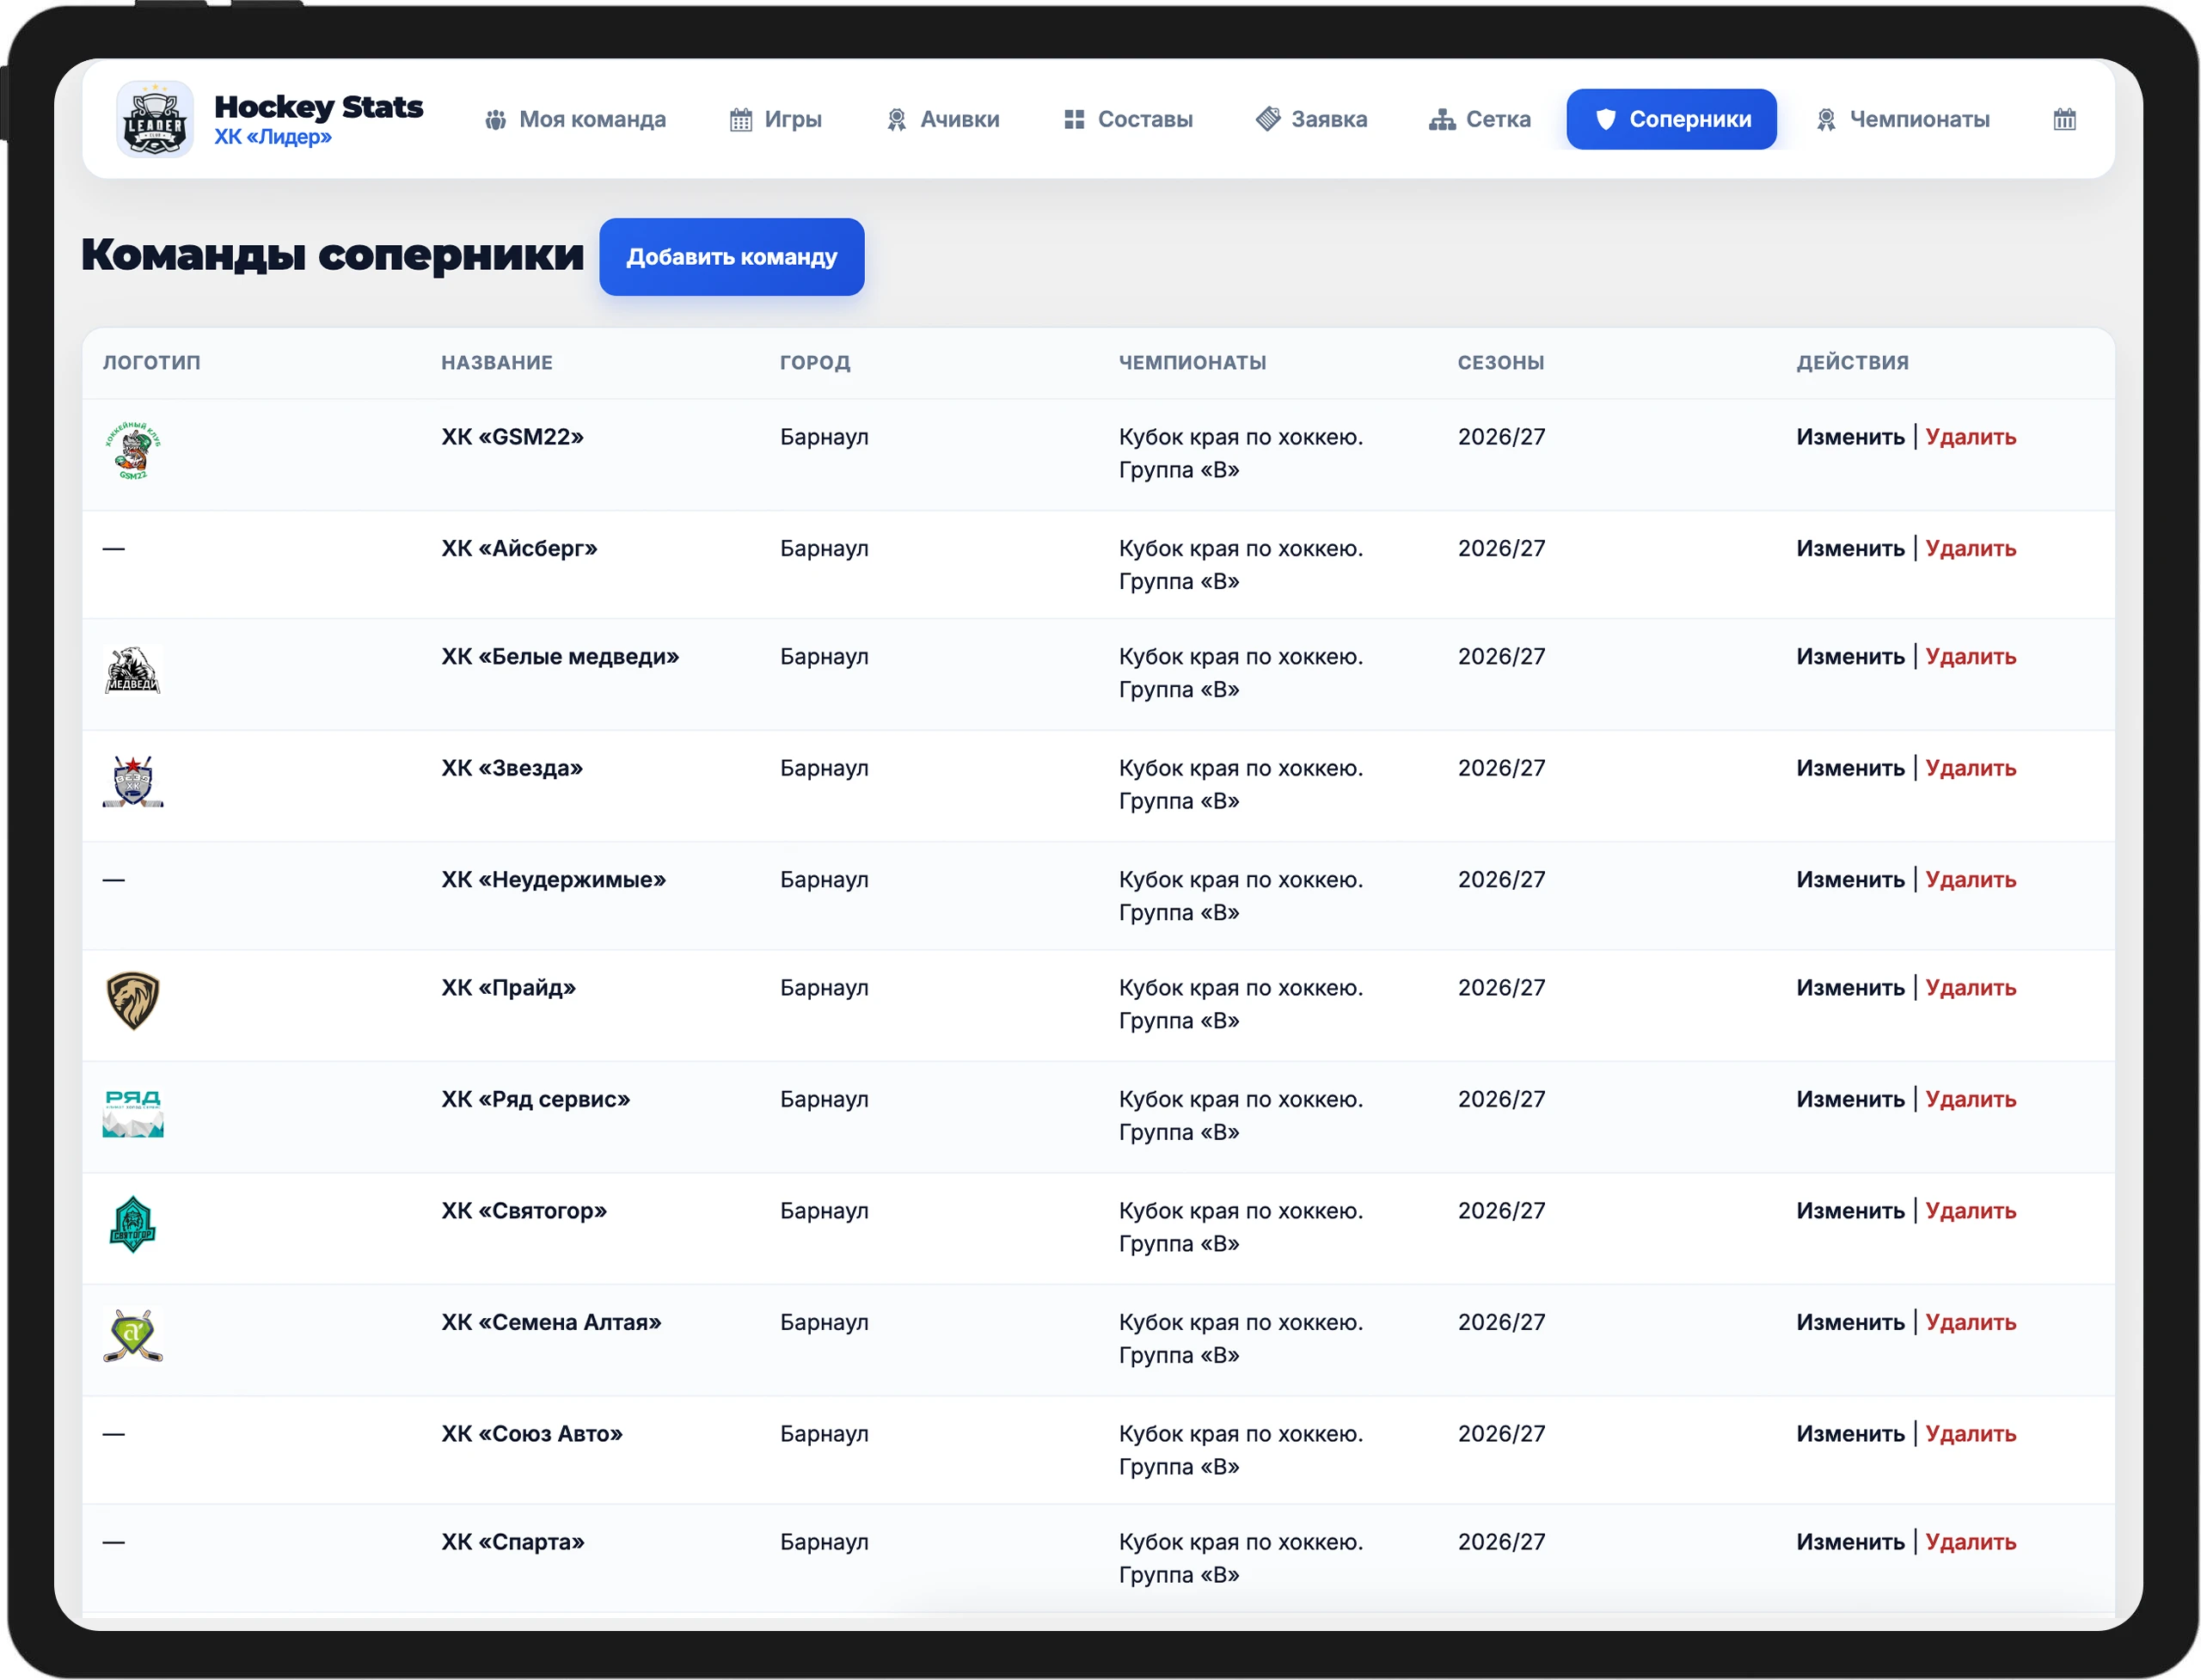Click the НАЗВАНИЕ column header

point(497,363)
